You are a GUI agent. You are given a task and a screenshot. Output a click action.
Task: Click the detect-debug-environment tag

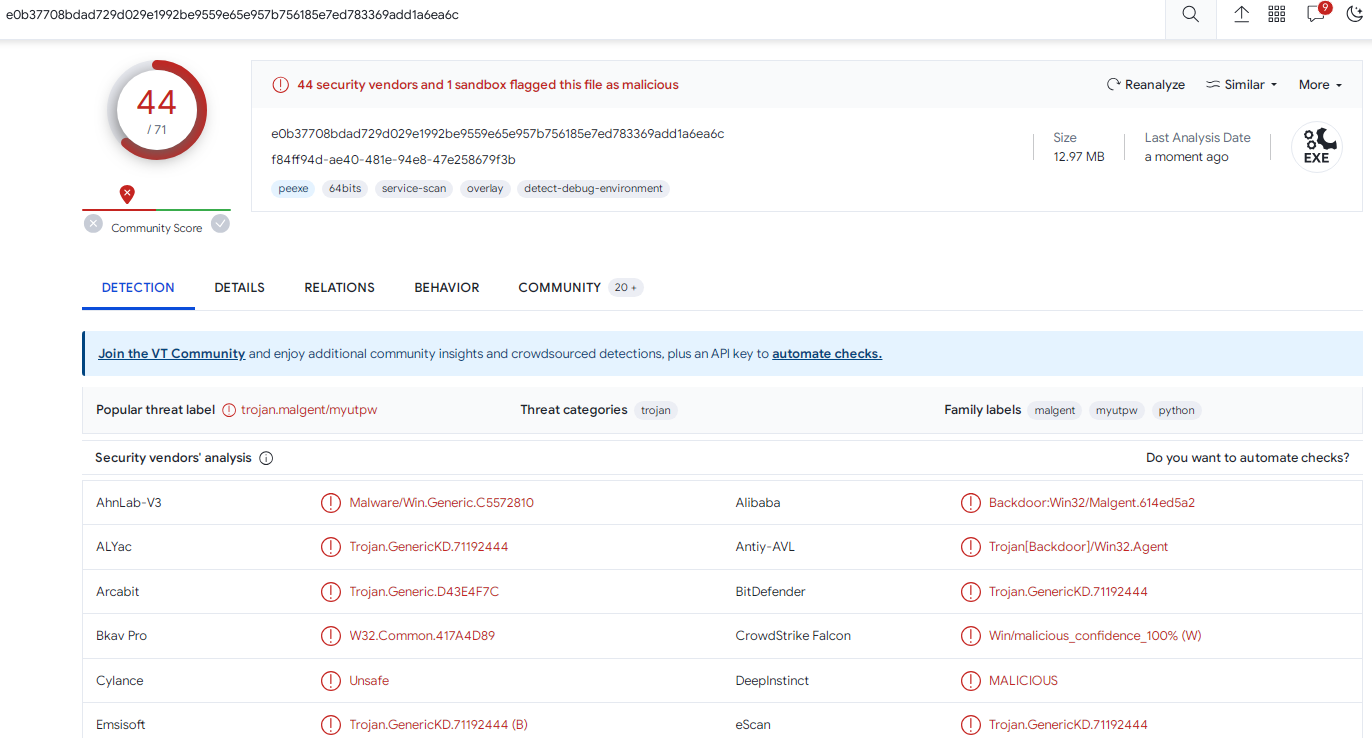click(593, 189)
